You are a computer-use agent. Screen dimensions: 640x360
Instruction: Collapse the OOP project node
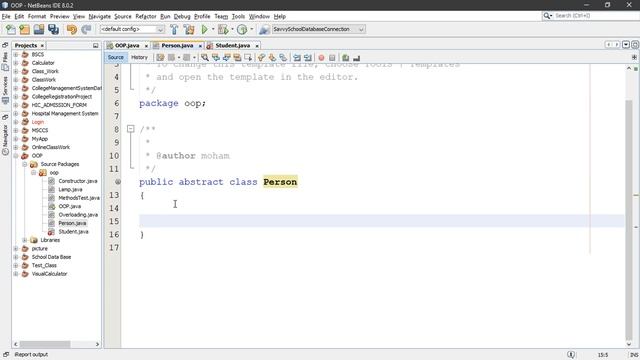16,156
